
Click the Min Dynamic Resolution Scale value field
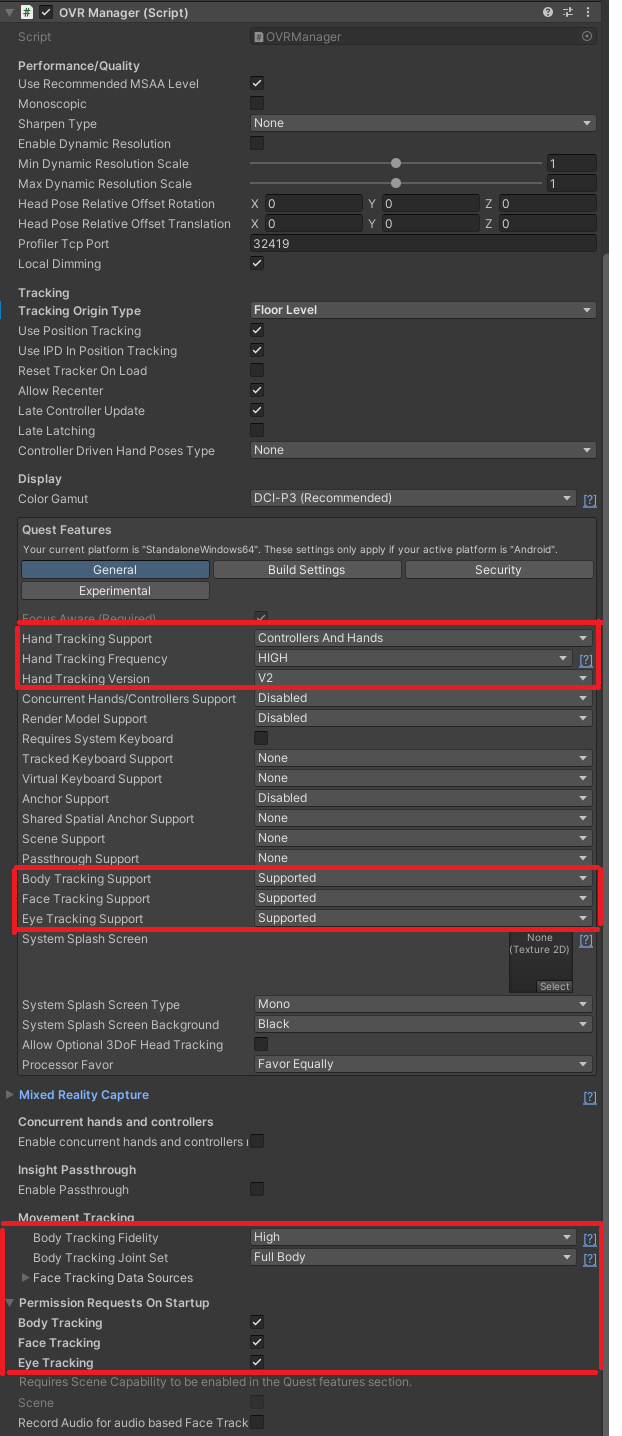(572, 163)
